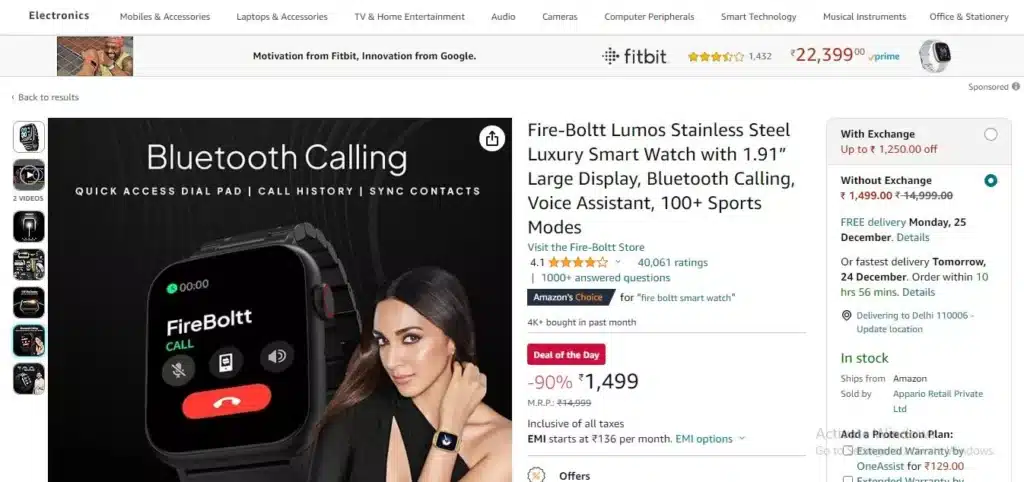Screen dimensions: 1024x482
Task: Click the share icon on product image
Action: (492, 138)
